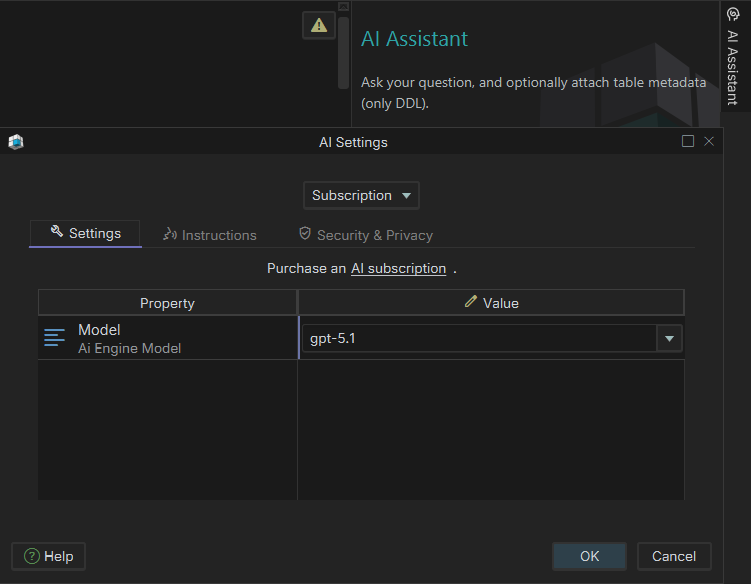Viewport: 751px width, 584px height.
Task: Switch to the Settings tab
Action: pos(85,233)
